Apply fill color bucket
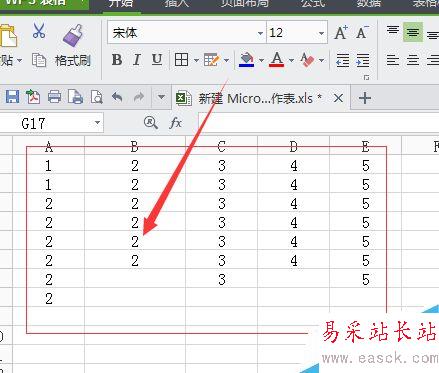 coord(247,60)
